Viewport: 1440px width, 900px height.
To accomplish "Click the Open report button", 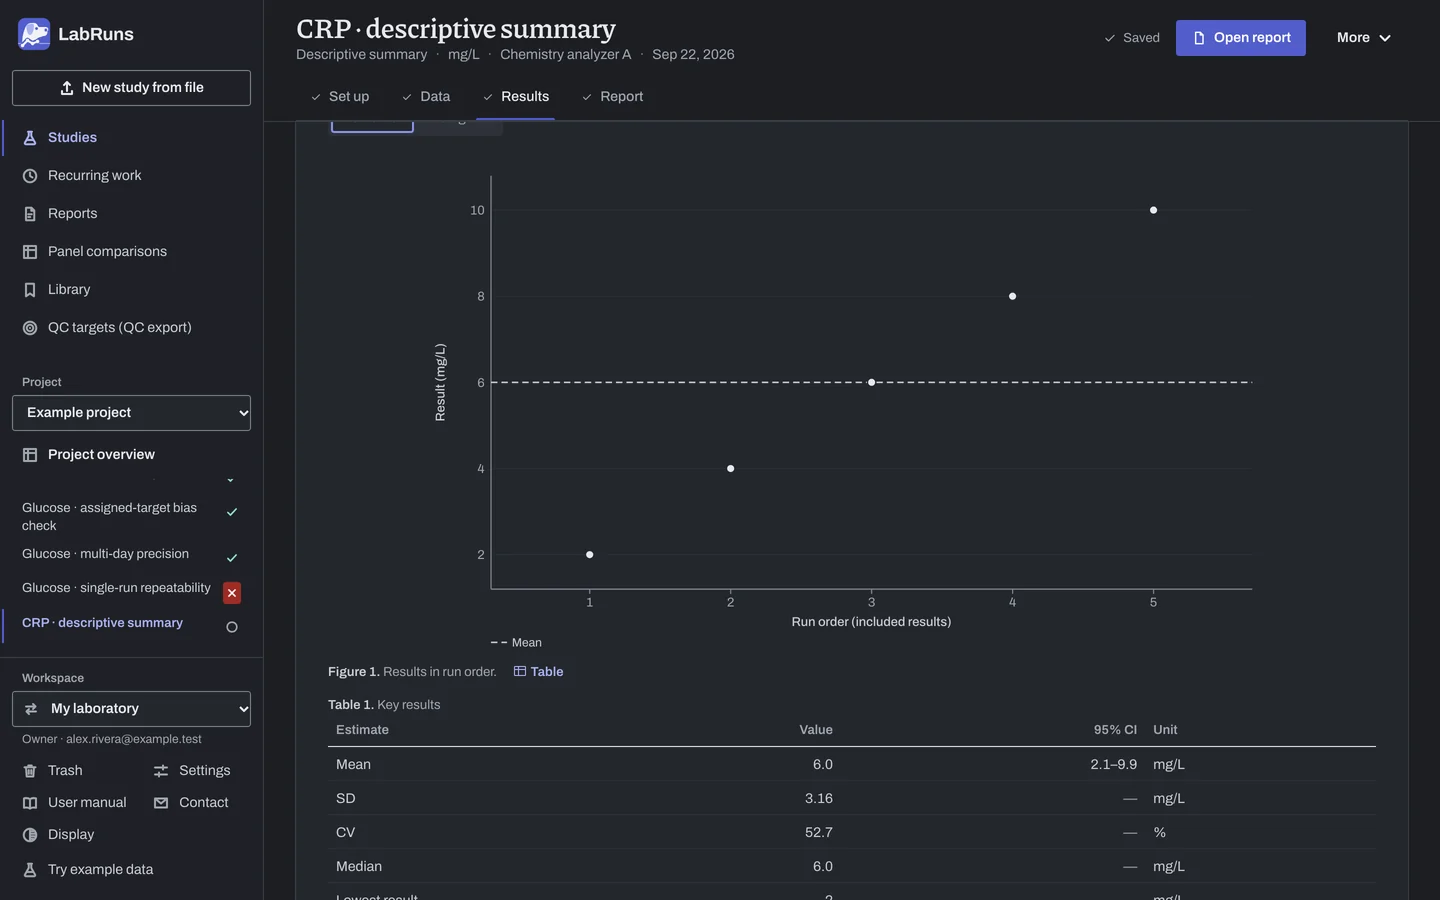I will point(1241,38).
